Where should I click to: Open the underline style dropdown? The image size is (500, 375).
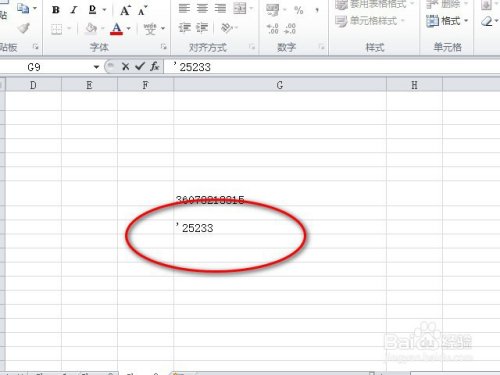pos(104,10)
